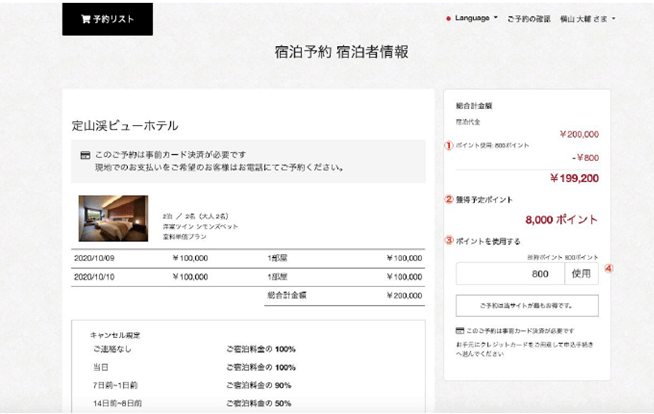Viewport: 654px width, 414px height.
Task: Open ご予約の確認 link
Action: pyautogui.click(x=528, y=19)
